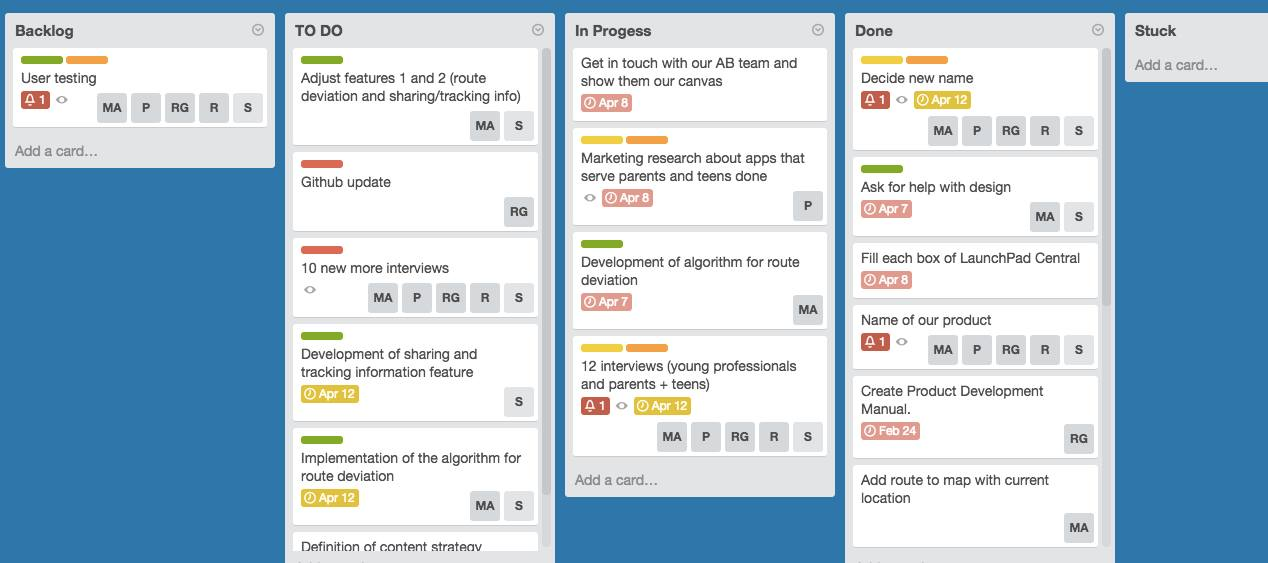Click Apr 8 due date badge on AB team card
The image size is (1268, 563).
[606, 103]
